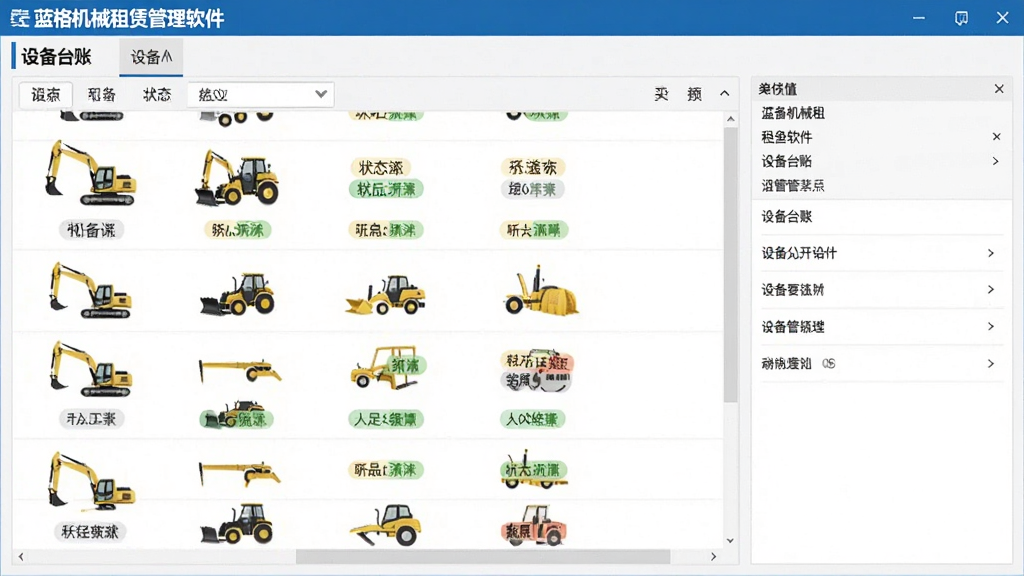Expand the sidebar row starting with 设备公
The image size is (1024, 576).
[991, 253]
